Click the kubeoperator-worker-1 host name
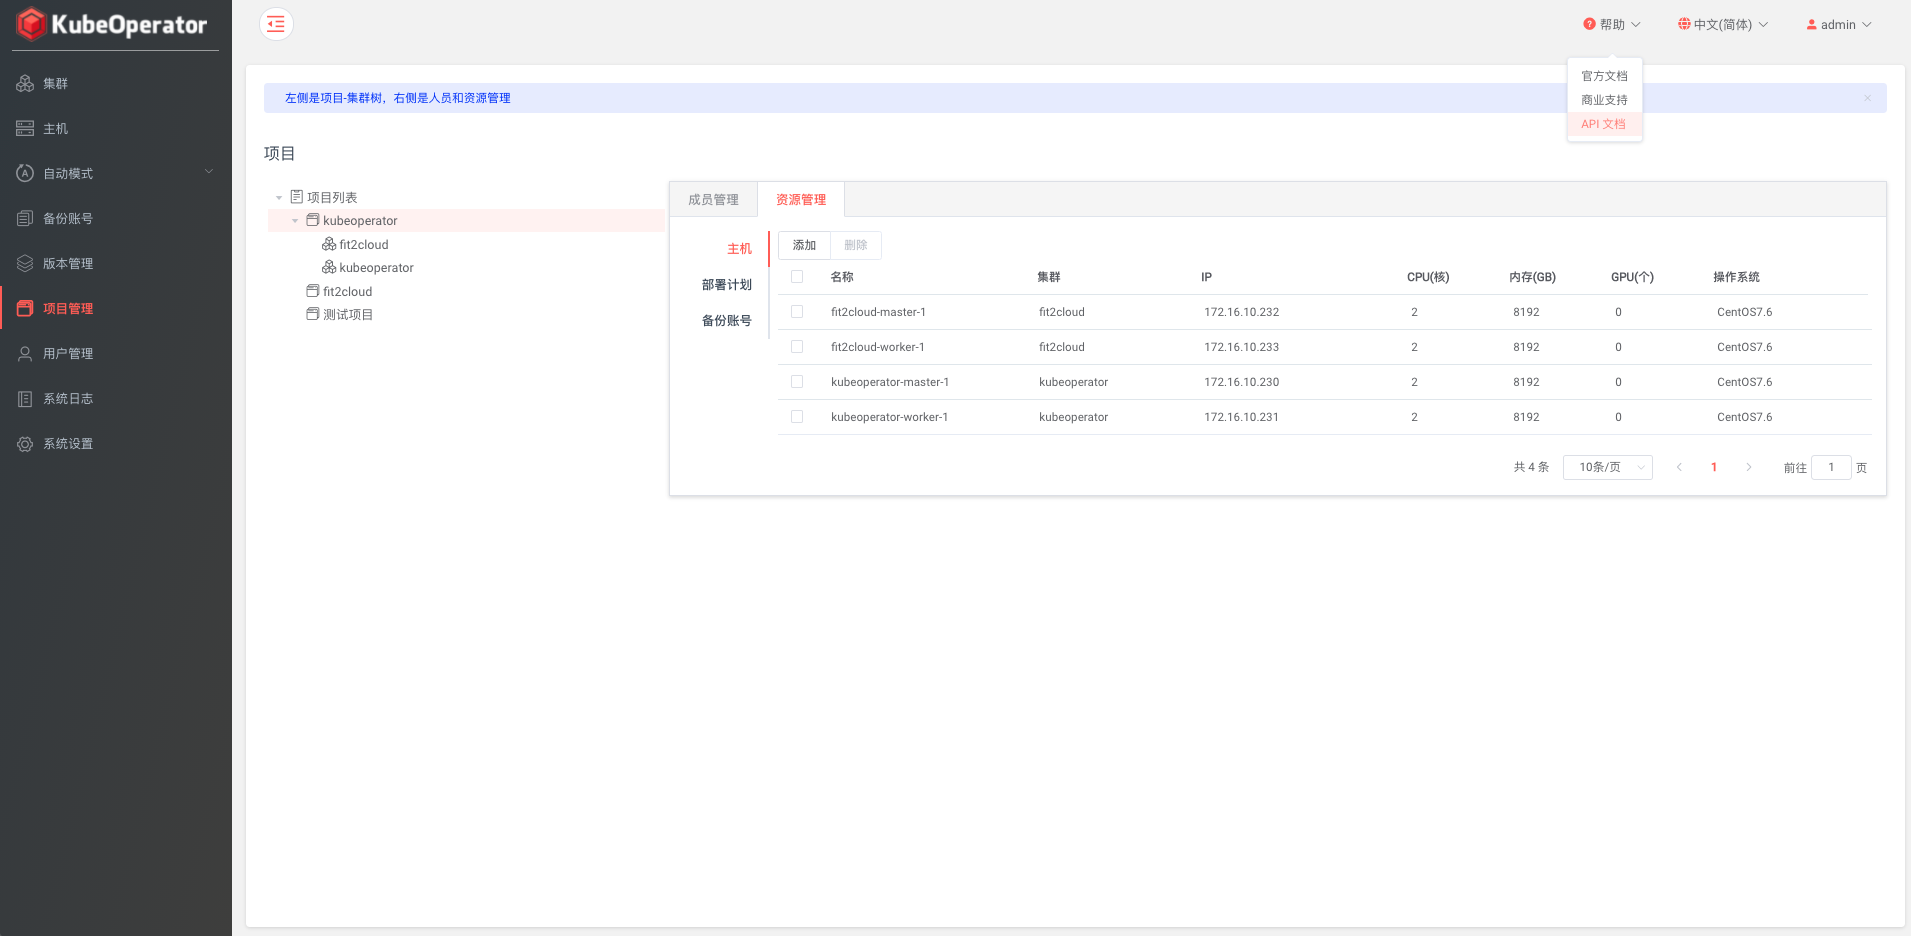 (x=889, y=417)
